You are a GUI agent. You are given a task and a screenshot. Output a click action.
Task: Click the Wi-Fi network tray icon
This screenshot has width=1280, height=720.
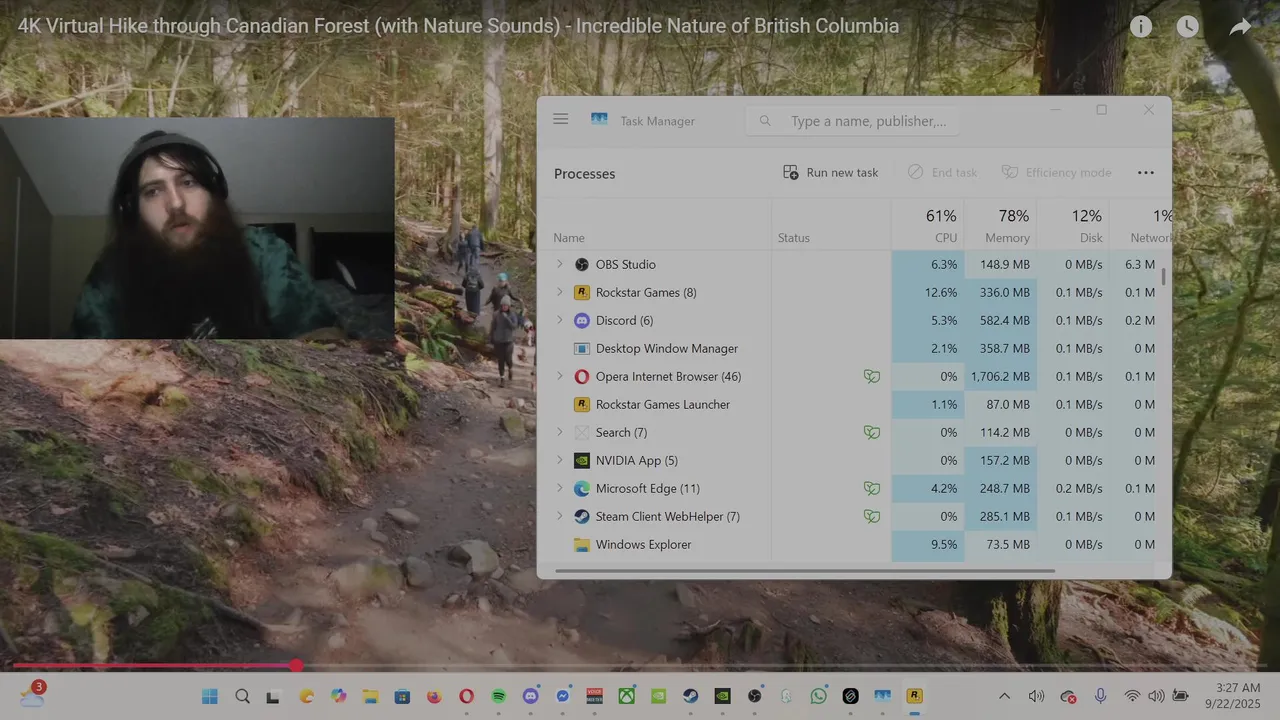pyautogui.click(x=1132, y=696)
